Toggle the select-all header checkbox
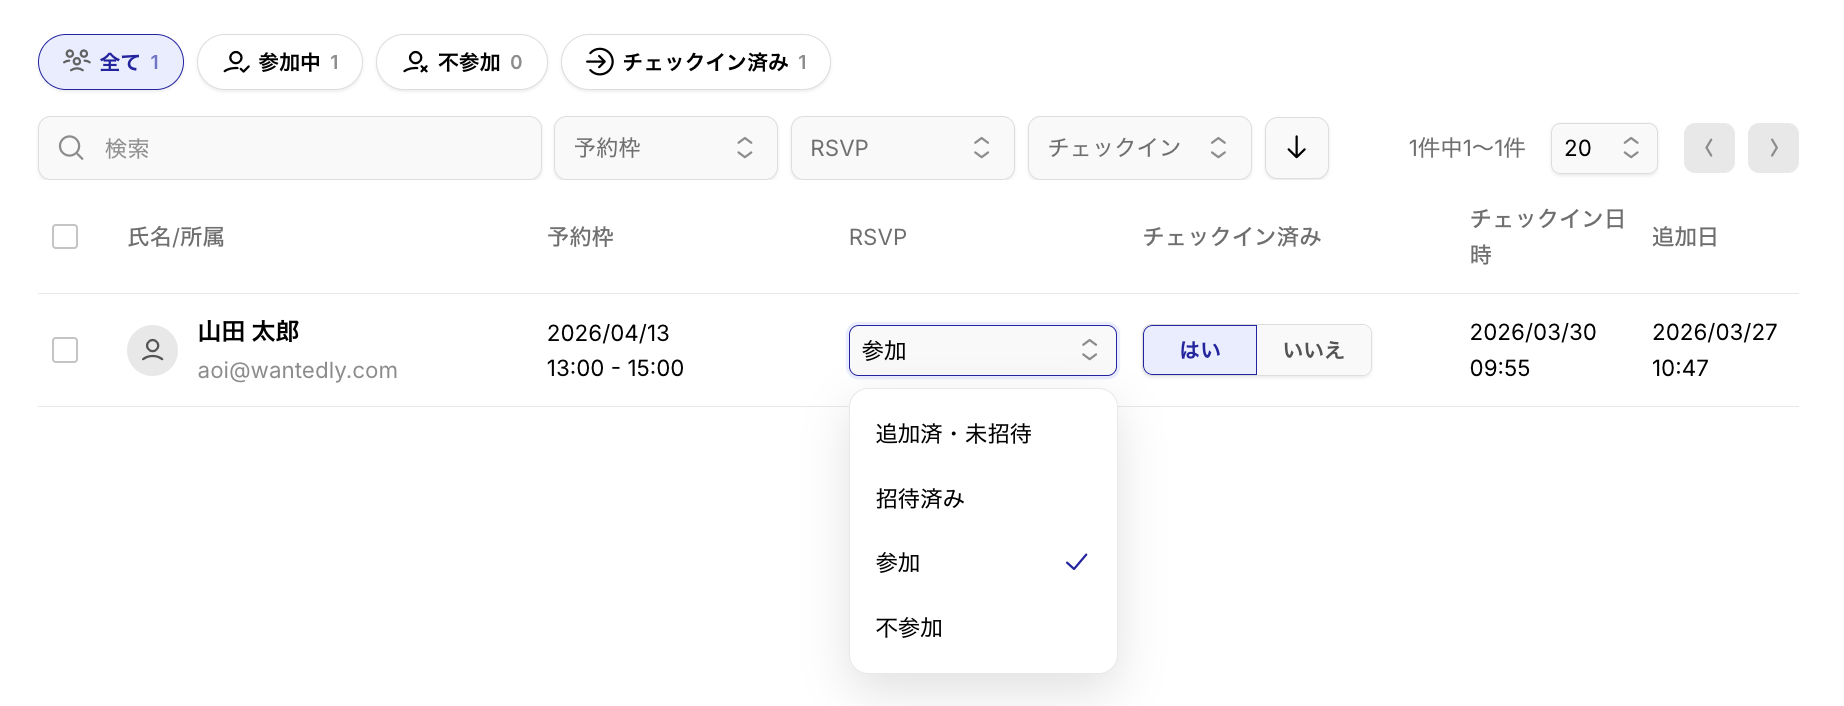Viewport: 1844px width, 706px height. coord(65,237)
